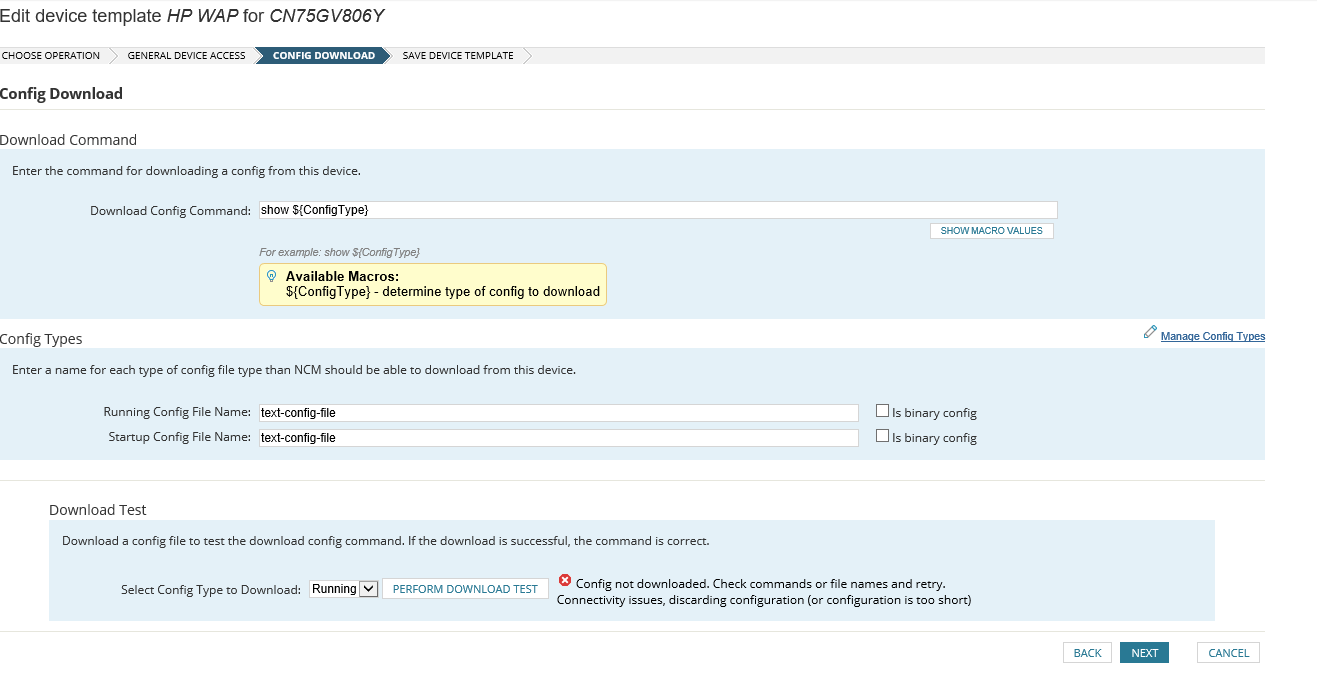This screenshot has height=673, width=1317.
Task: Click the '${ConfigType} - determine type' macro description
Action: pos(443,292)
